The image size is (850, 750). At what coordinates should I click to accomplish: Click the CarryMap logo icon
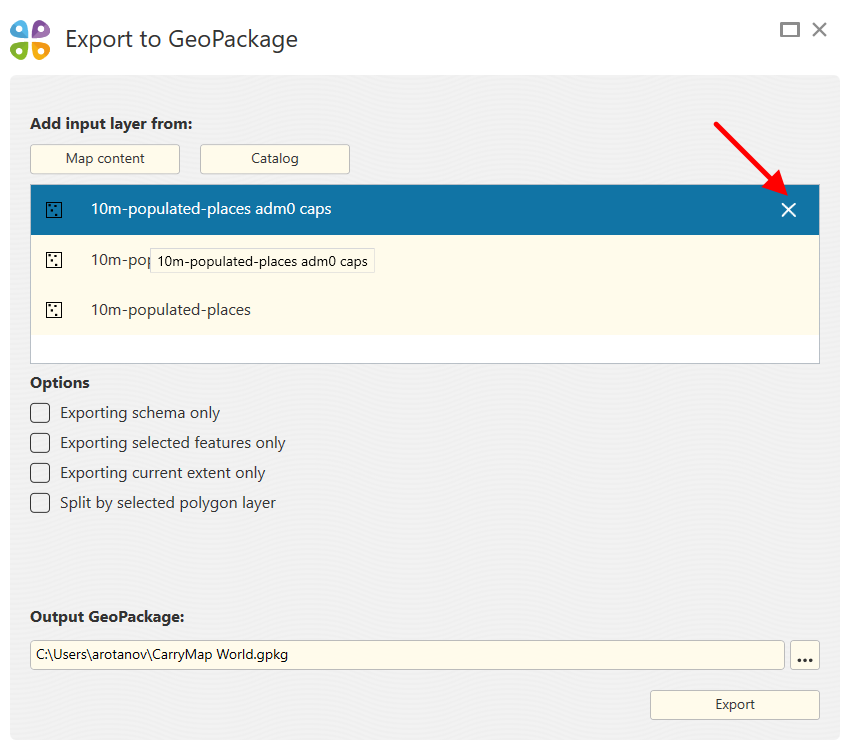point(30,39)
